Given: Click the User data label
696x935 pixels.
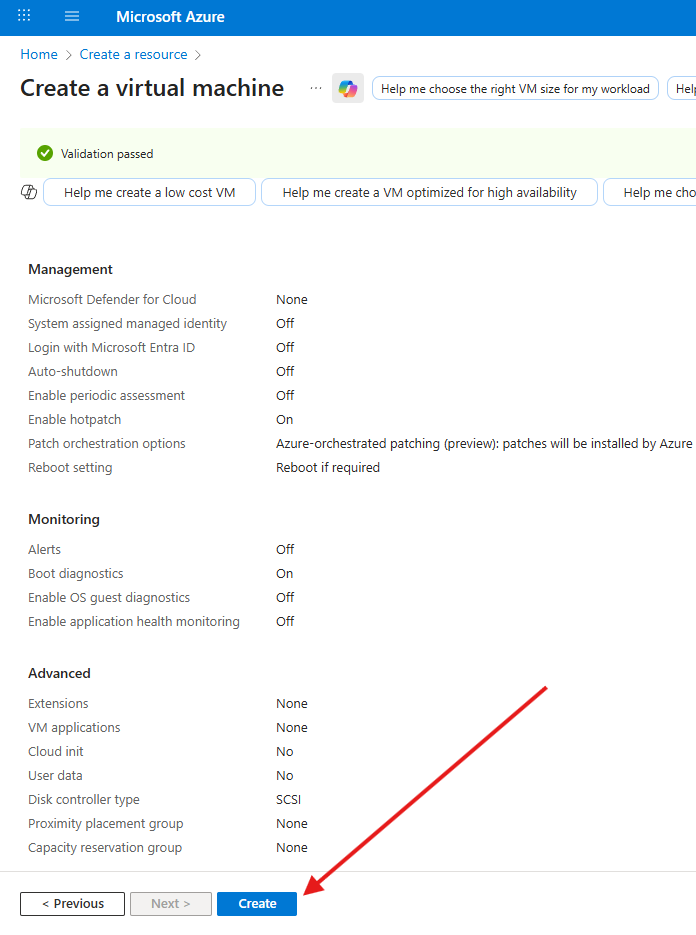Looking at the screenshot, I should [x=55, y=776].
